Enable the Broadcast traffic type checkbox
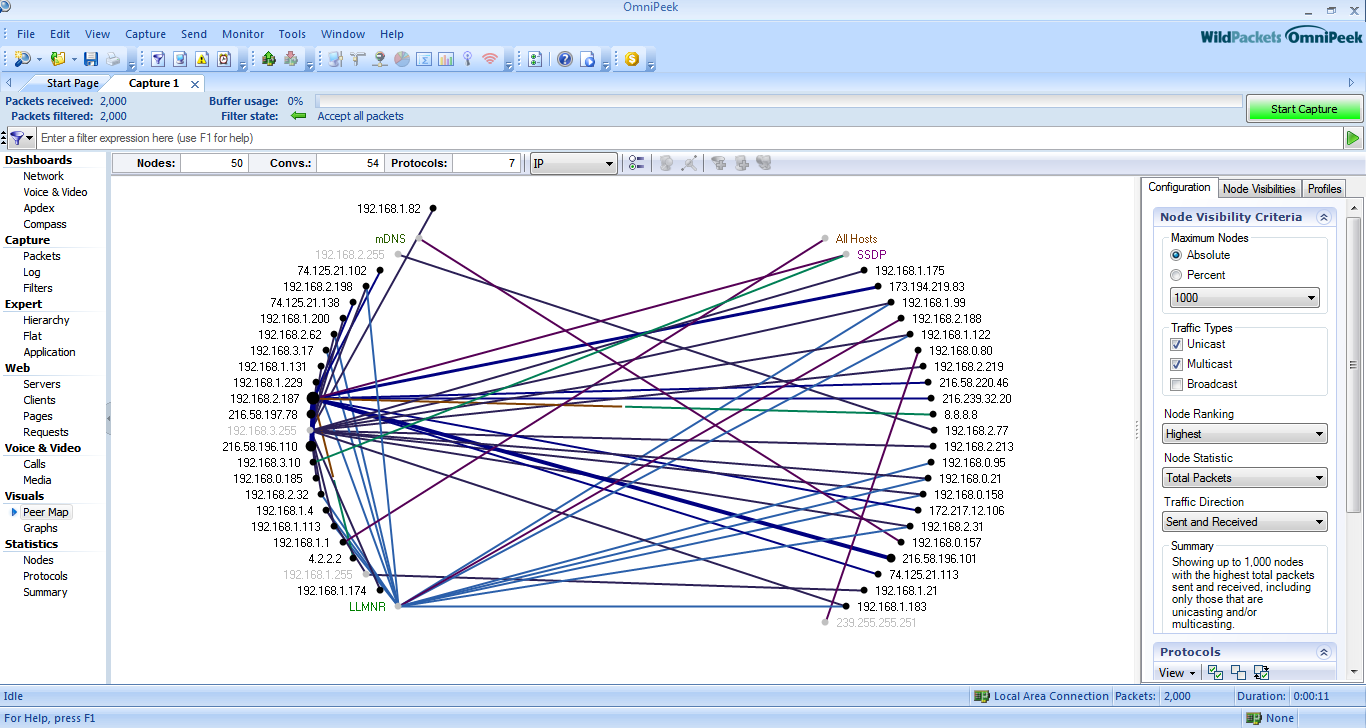Viewport: 1366px width, 728px height. [x=1177, y=384]
